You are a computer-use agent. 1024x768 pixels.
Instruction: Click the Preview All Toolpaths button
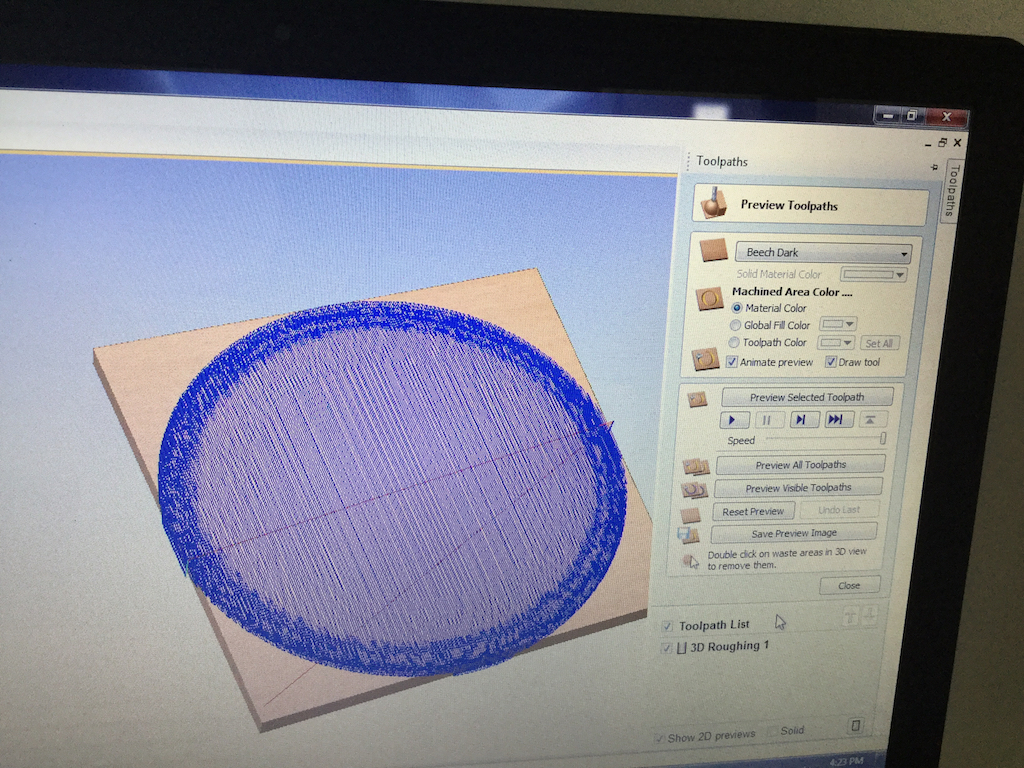(x=801, y=465)
